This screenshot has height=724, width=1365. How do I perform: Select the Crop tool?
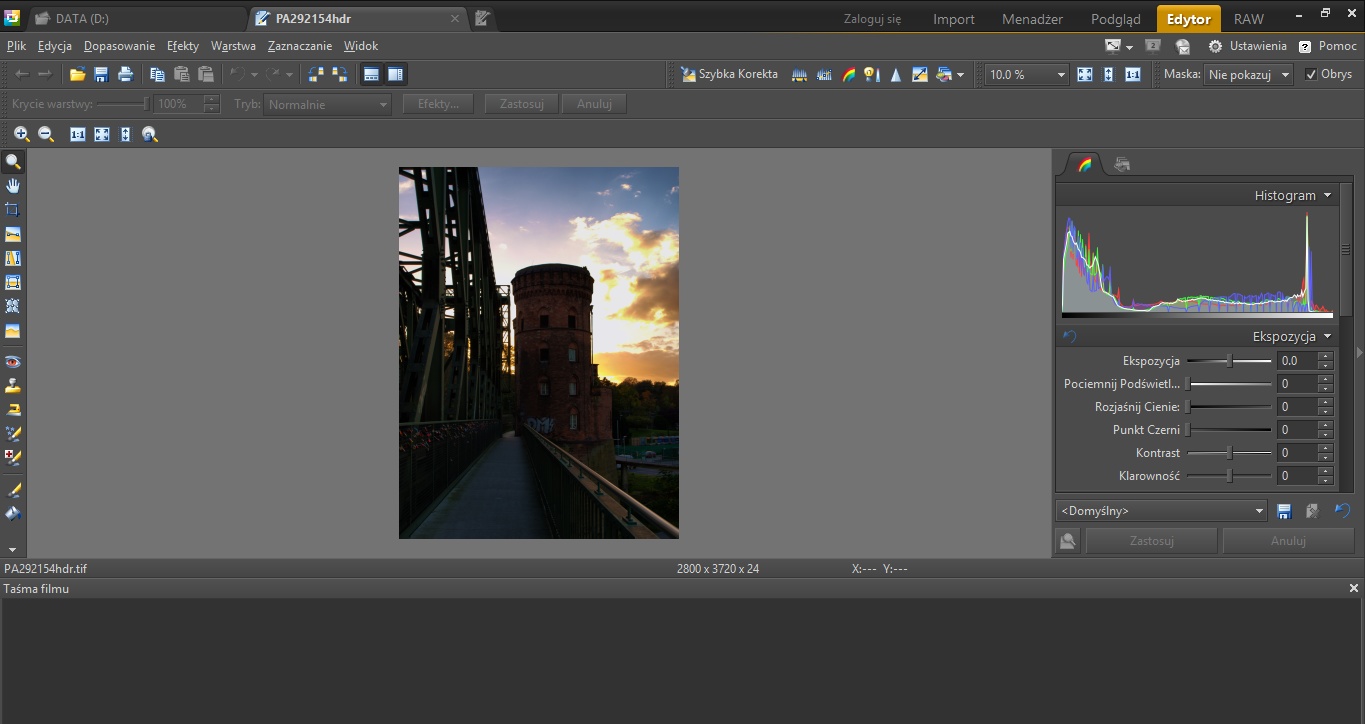coord(13,210)
